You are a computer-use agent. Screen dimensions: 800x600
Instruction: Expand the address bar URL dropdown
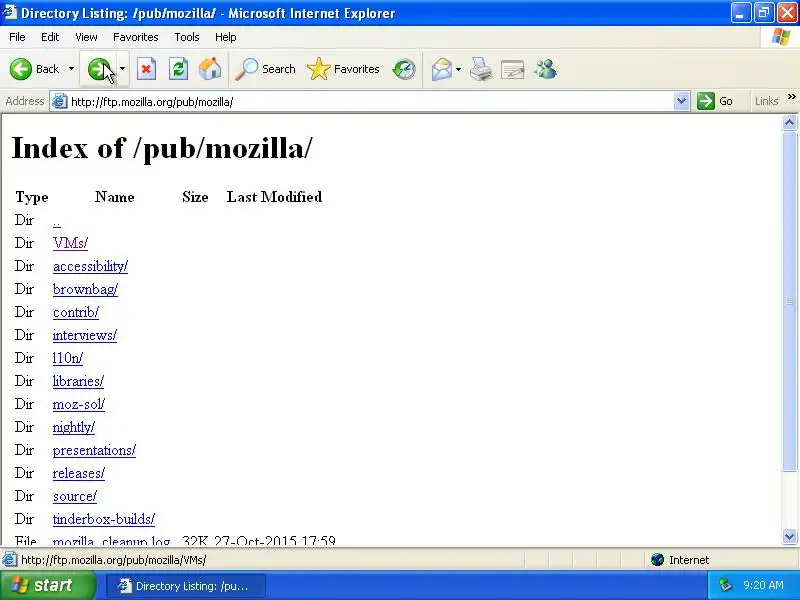click(681, 101)
